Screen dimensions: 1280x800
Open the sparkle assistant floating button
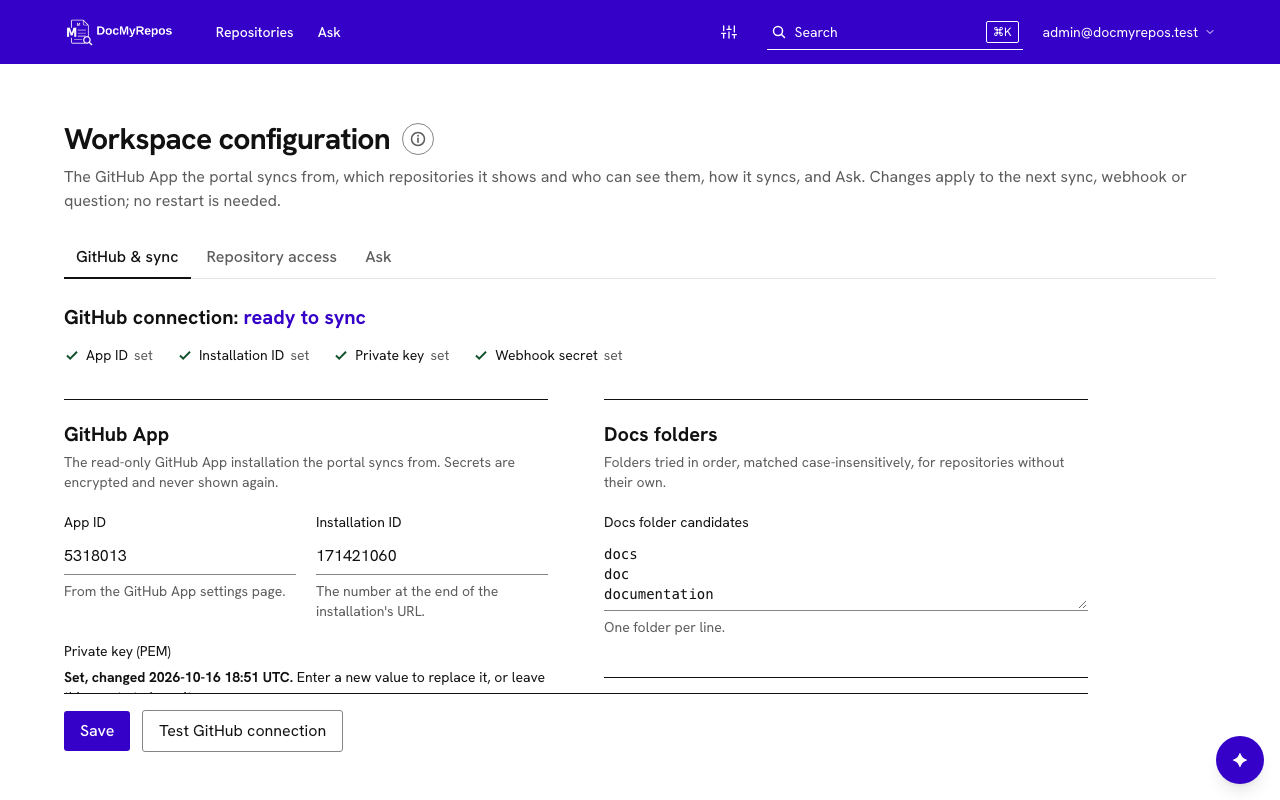tap(1240, 760)
